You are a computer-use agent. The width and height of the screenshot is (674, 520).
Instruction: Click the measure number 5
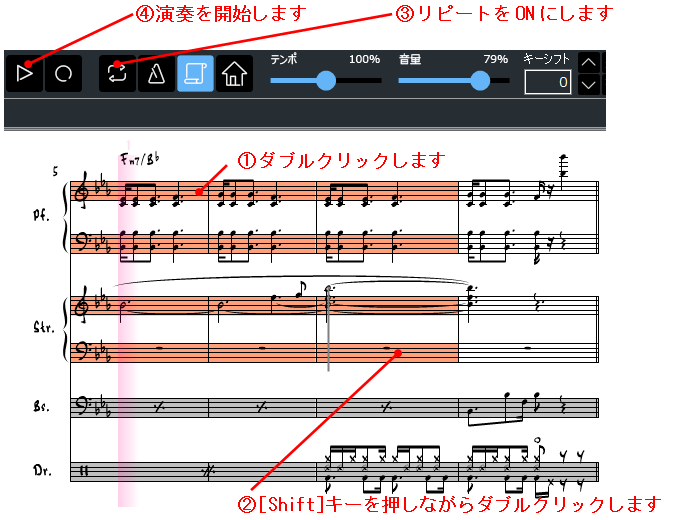tap(55, 171)
